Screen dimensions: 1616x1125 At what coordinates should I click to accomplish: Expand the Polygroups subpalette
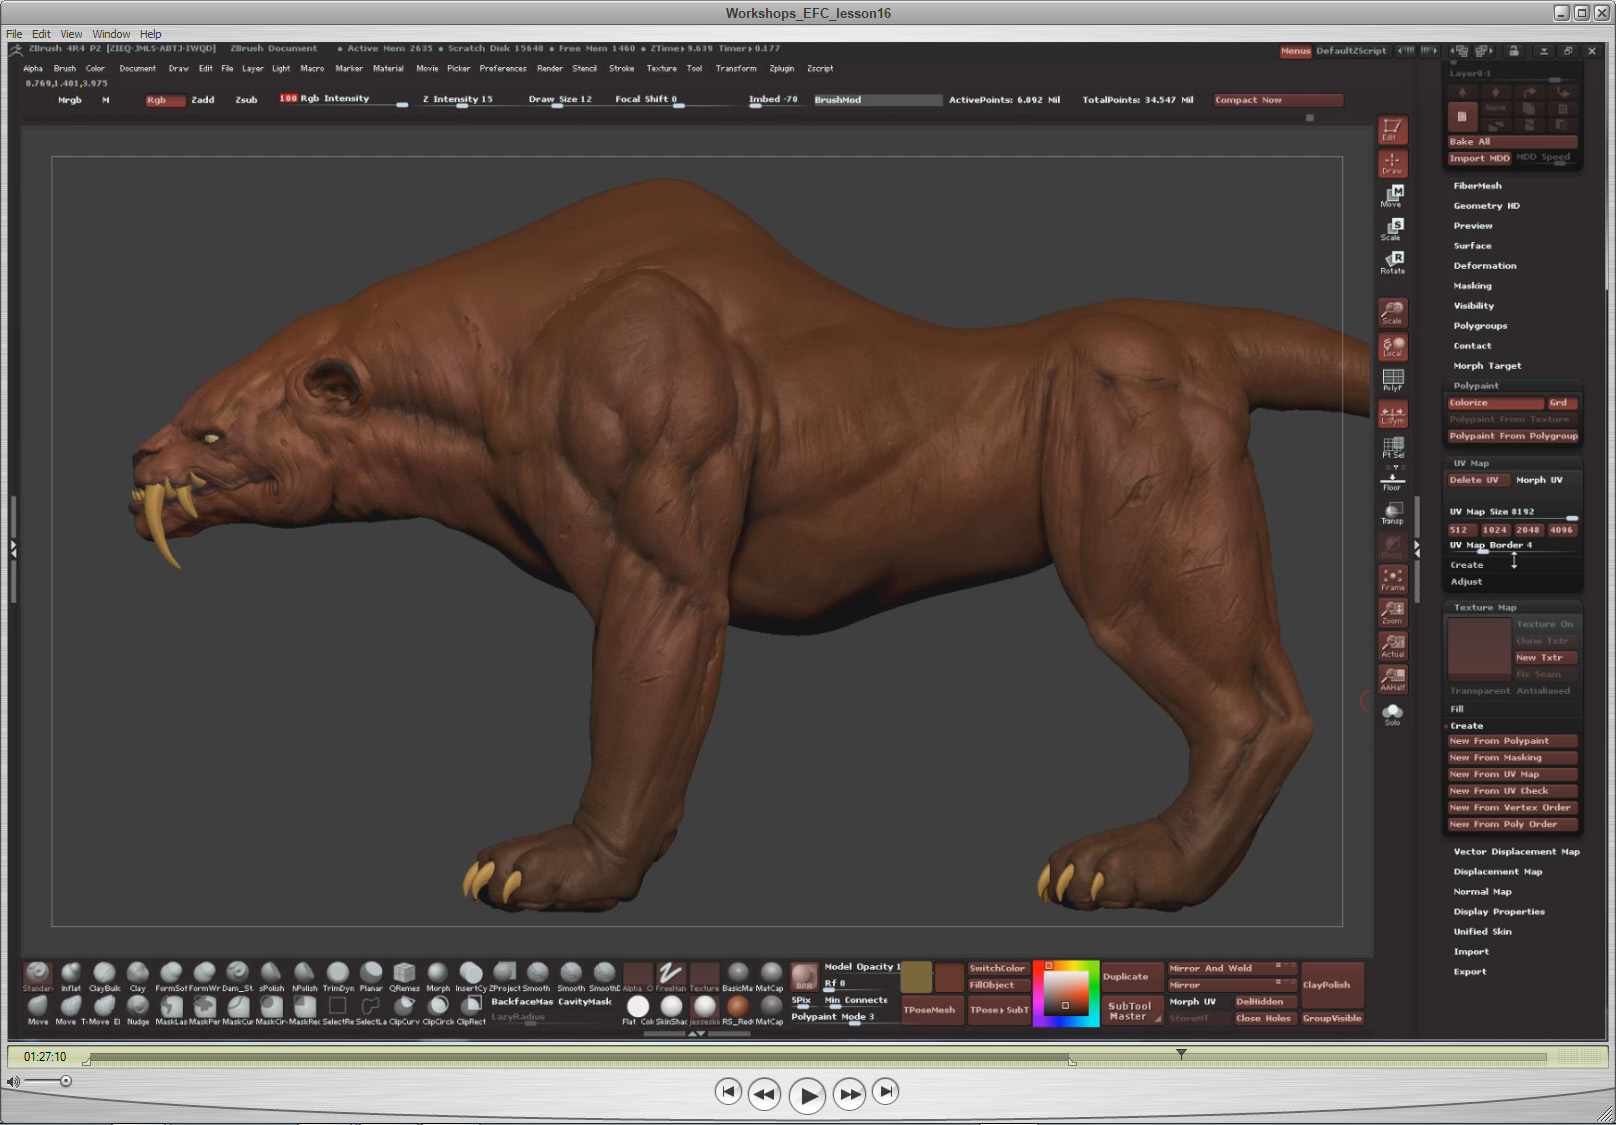(x=1480, y=326)
